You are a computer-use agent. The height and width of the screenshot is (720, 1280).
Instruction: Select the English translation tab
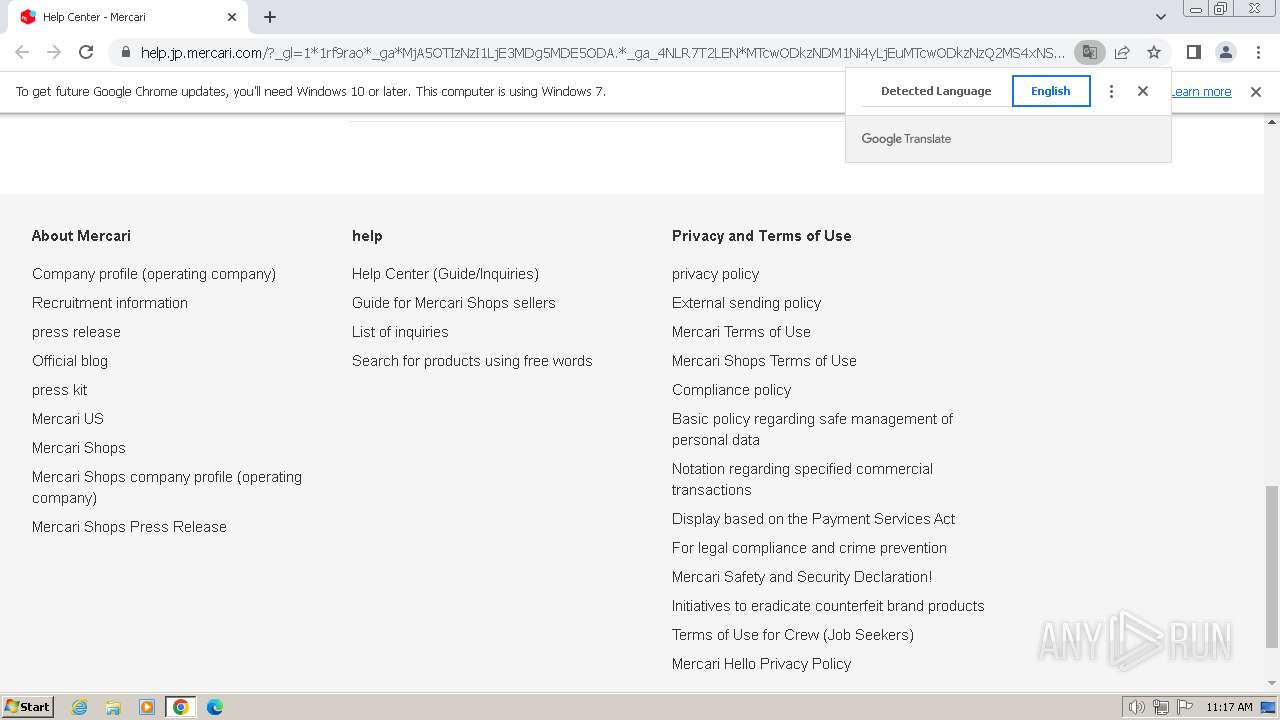(x=1050, y=91)
